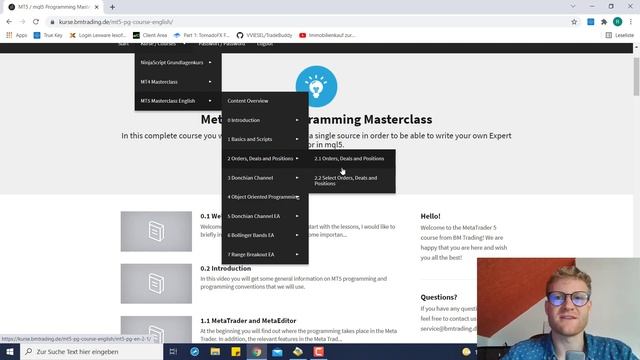Open the Apps bookmark shortcut
This screenshot has height=360, width=640.
coord(17,36)
